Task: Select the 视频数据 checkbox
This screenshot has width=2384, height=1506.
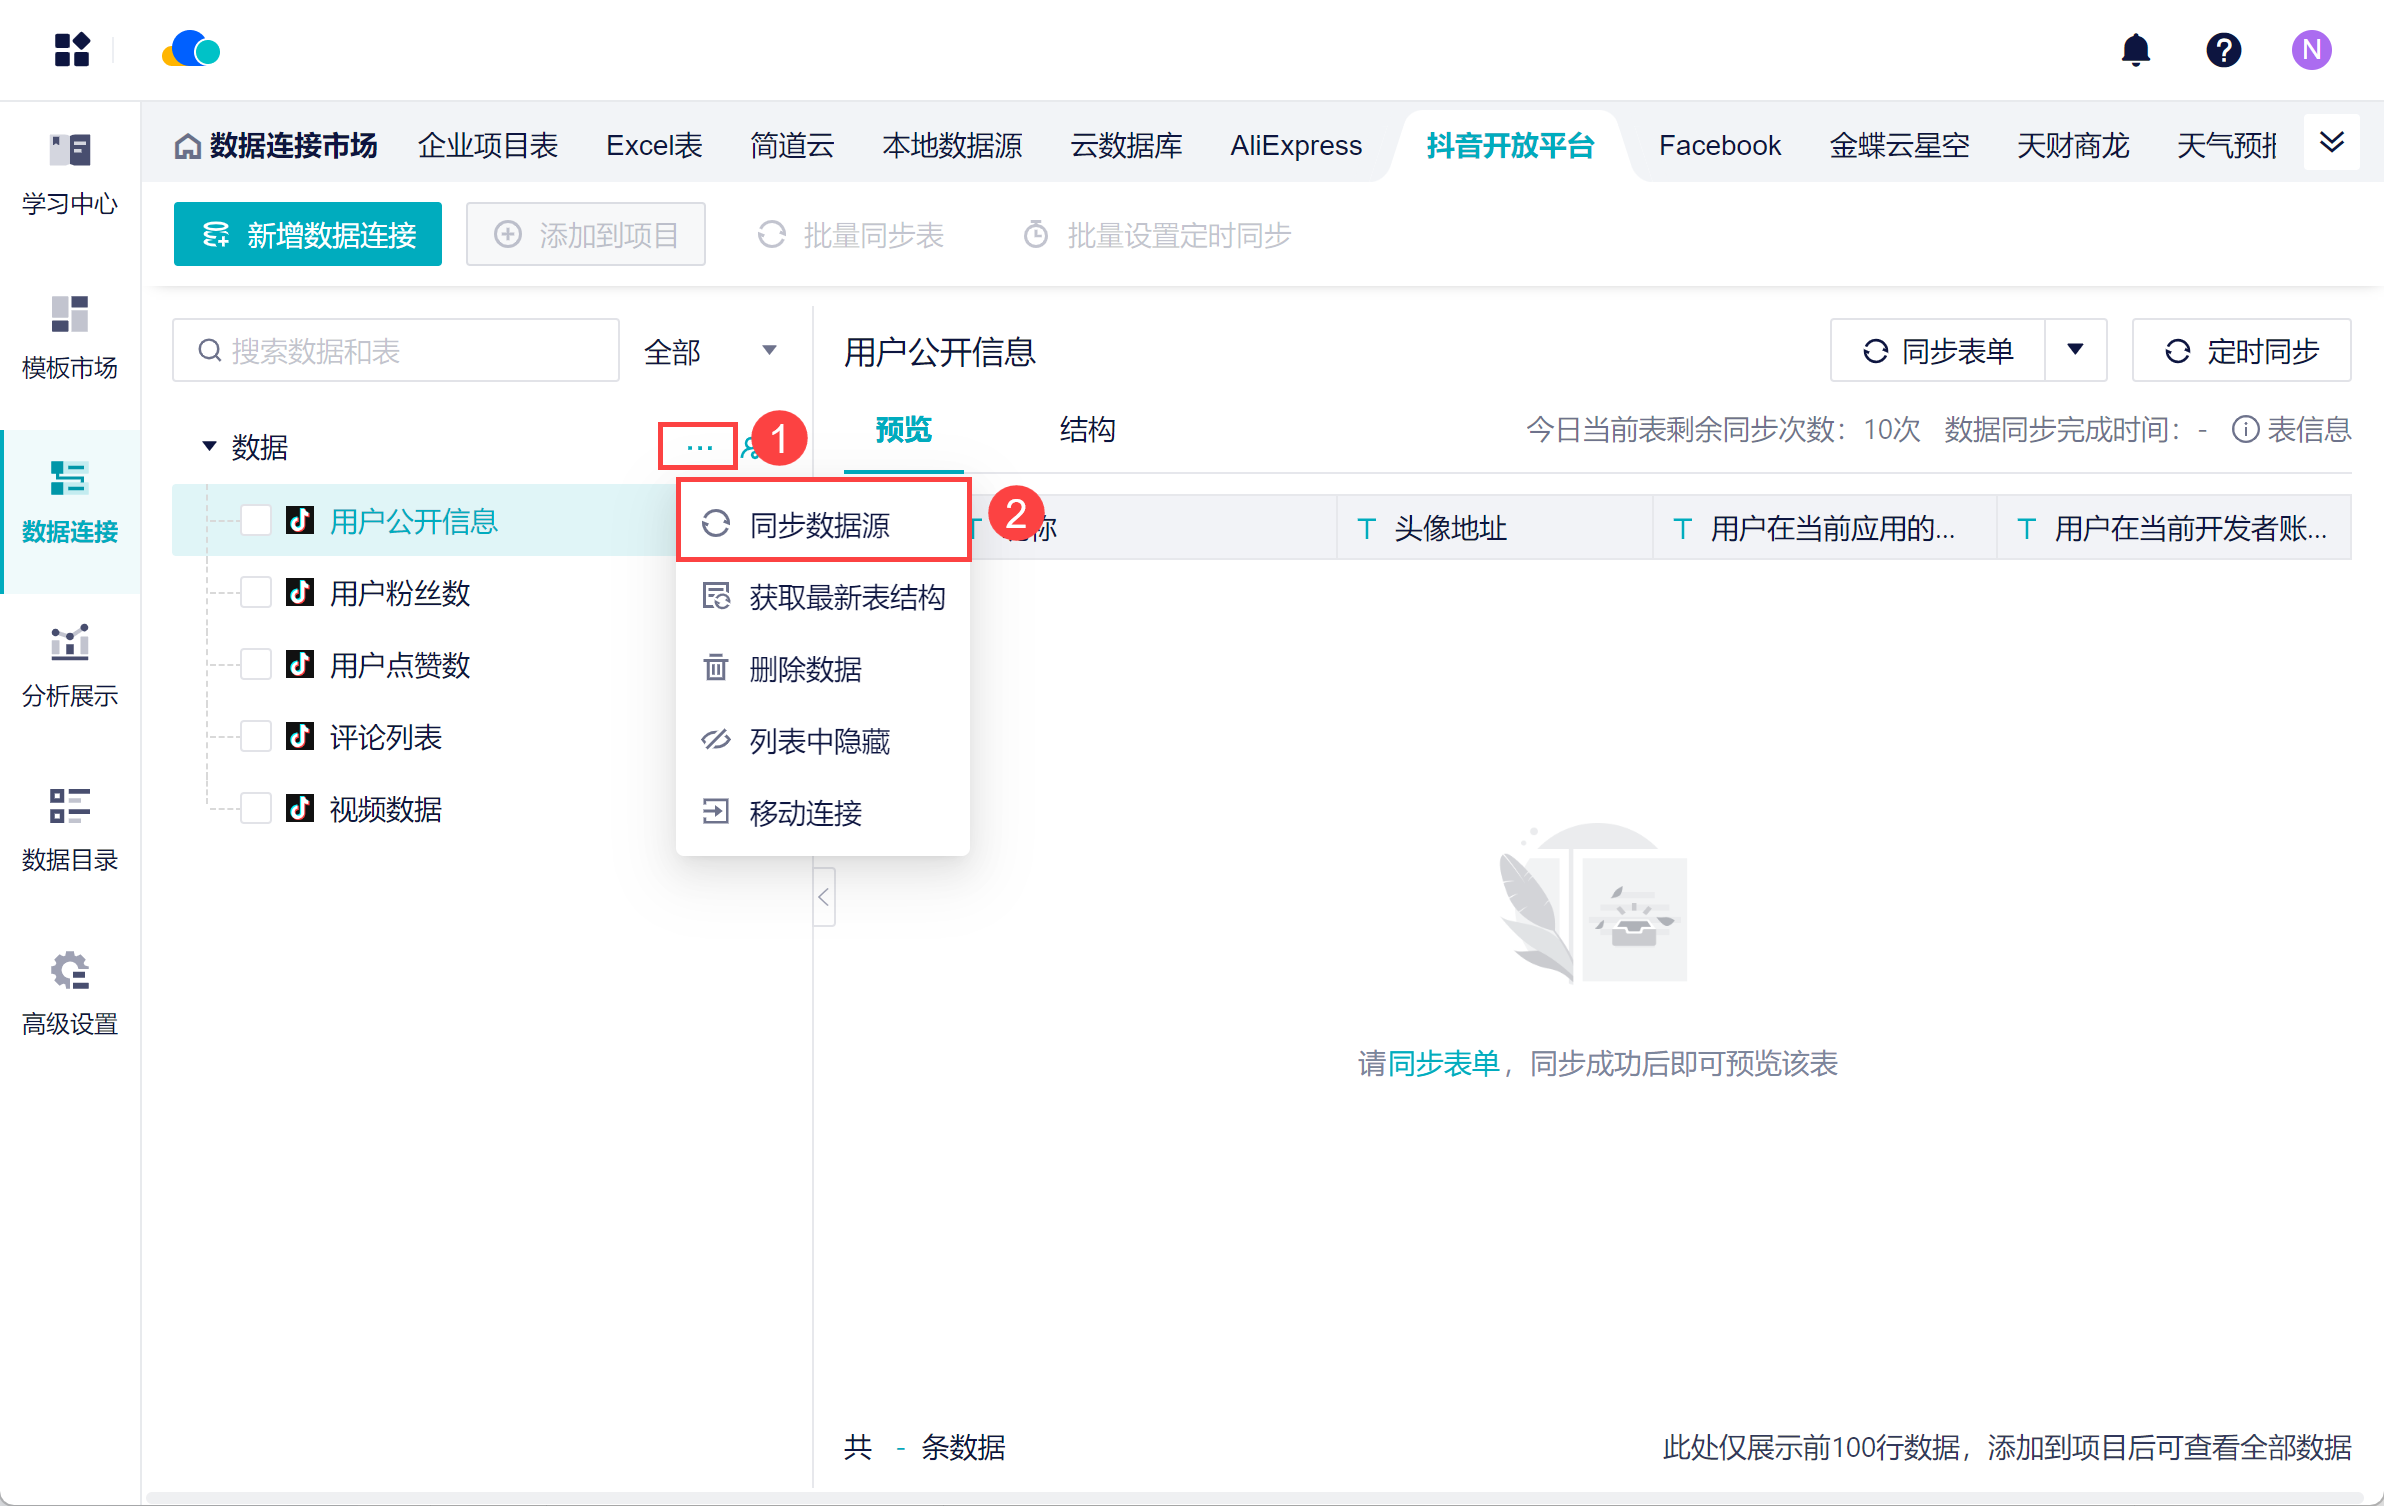Action: [256, 809]
